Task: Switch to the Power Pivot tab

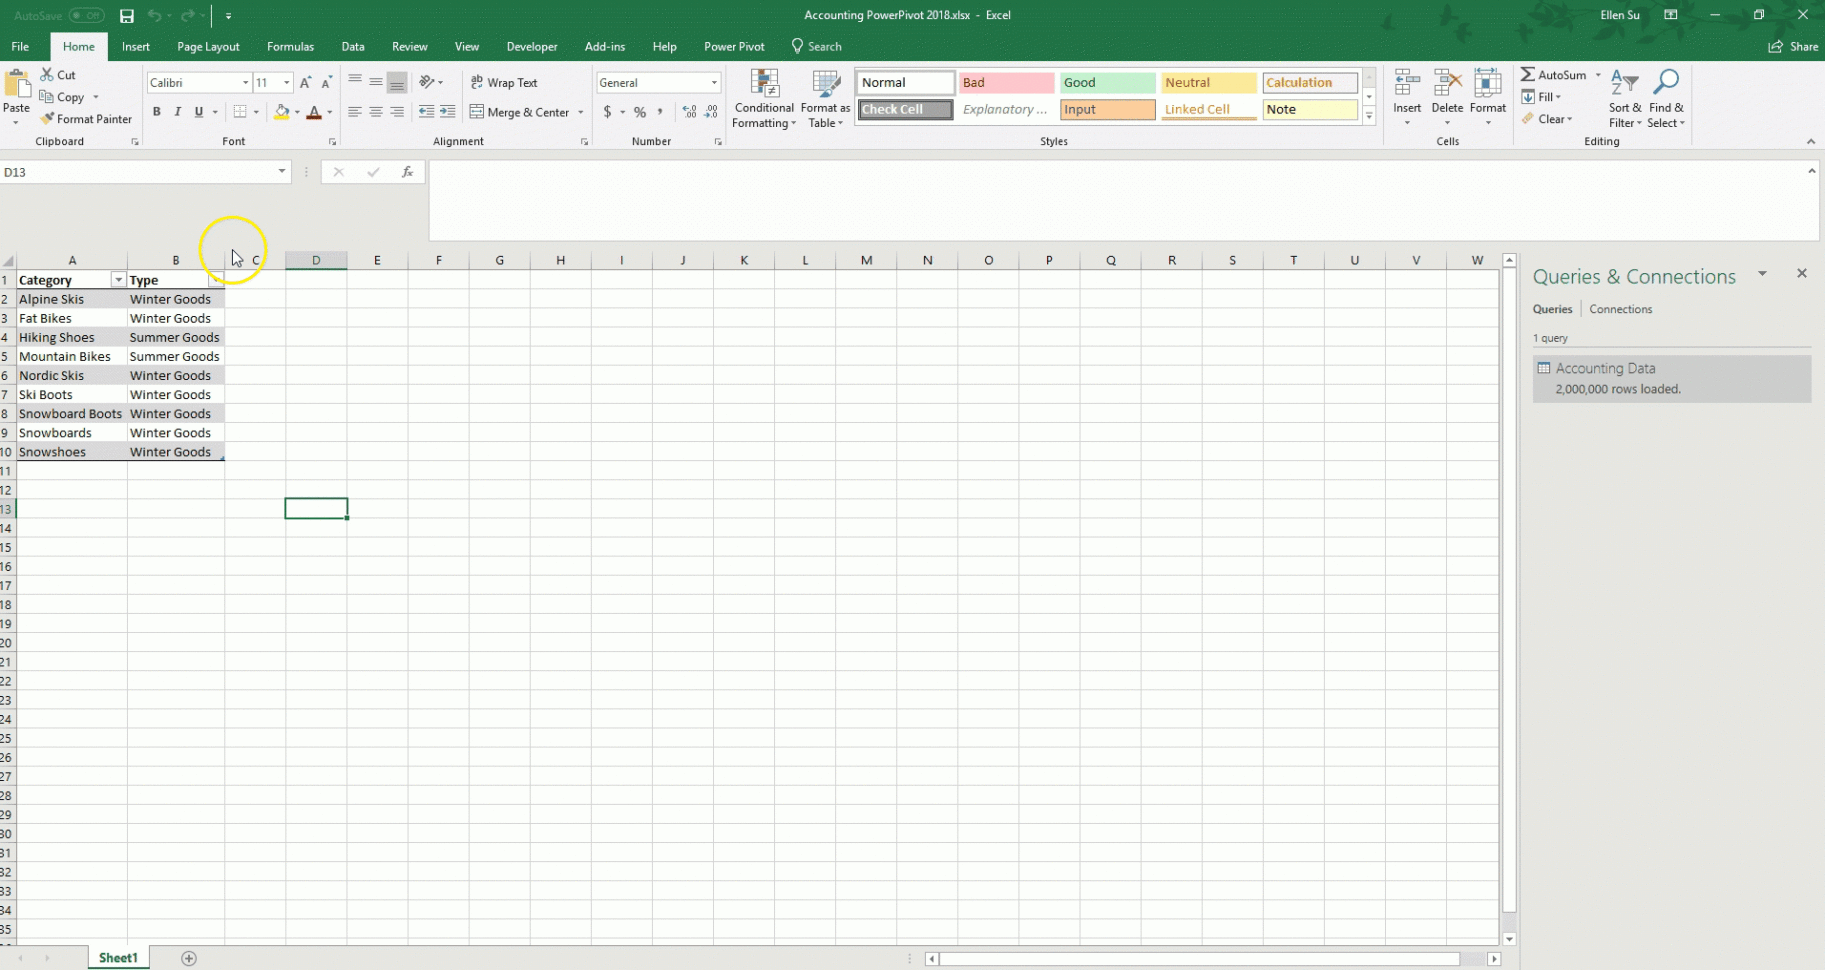Action: click(x=733, y=46)
